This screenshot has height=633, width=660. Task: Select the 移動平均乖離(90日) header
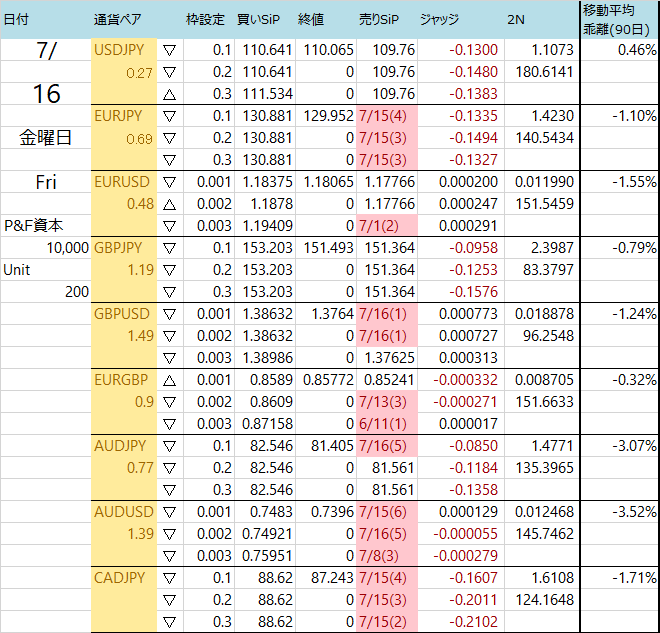pyautogui.click(x=617, y=19)
